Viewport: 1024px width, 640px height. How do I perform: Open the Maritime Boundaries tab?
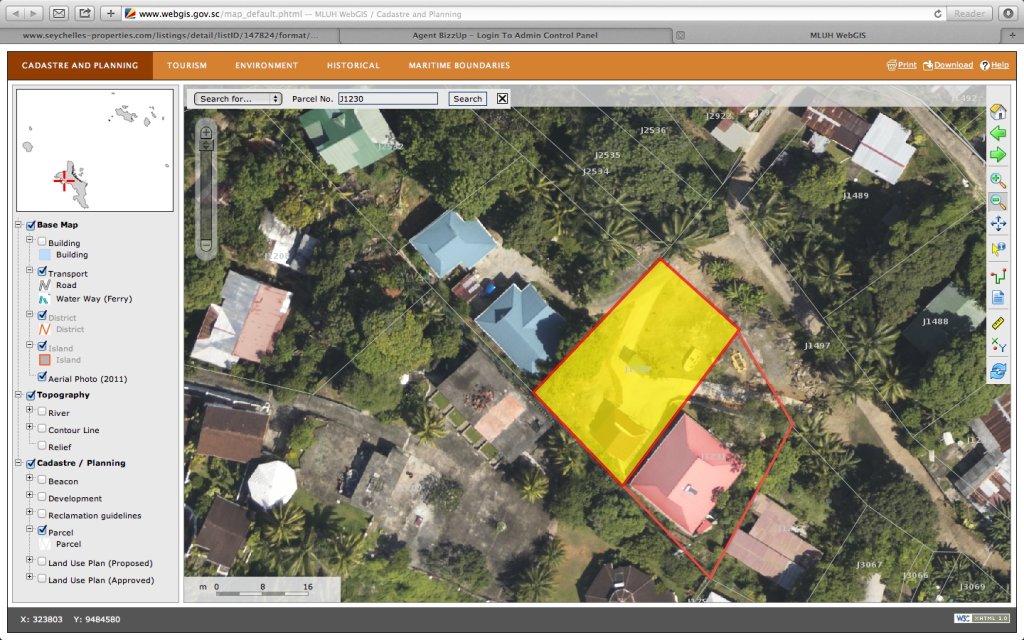tap(459, 66)
